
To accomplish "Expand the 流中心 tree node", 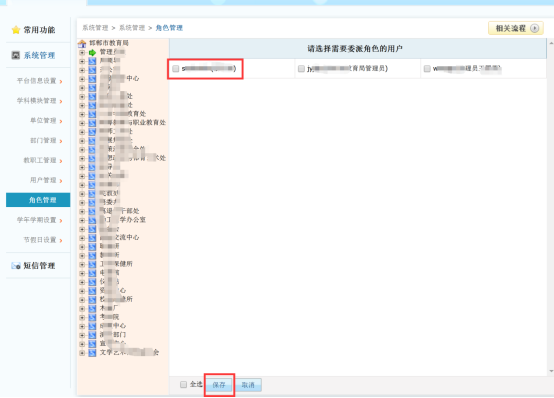I will [x=82, y=238].
